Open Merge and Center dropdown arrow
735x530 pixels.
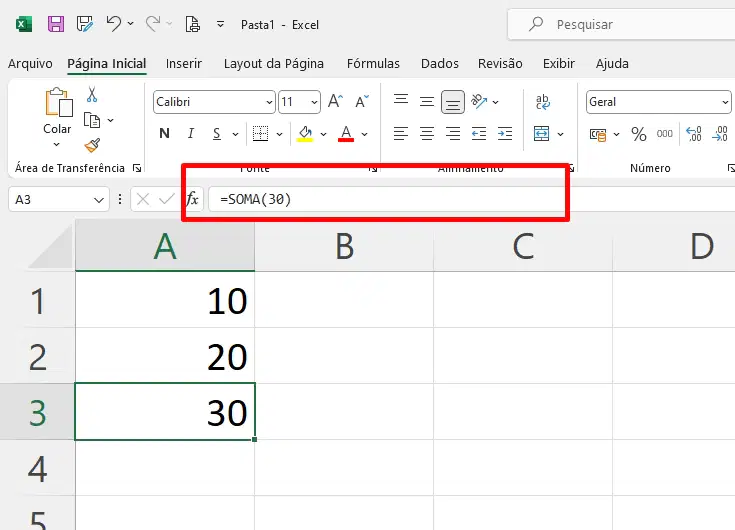coord(560,134)
